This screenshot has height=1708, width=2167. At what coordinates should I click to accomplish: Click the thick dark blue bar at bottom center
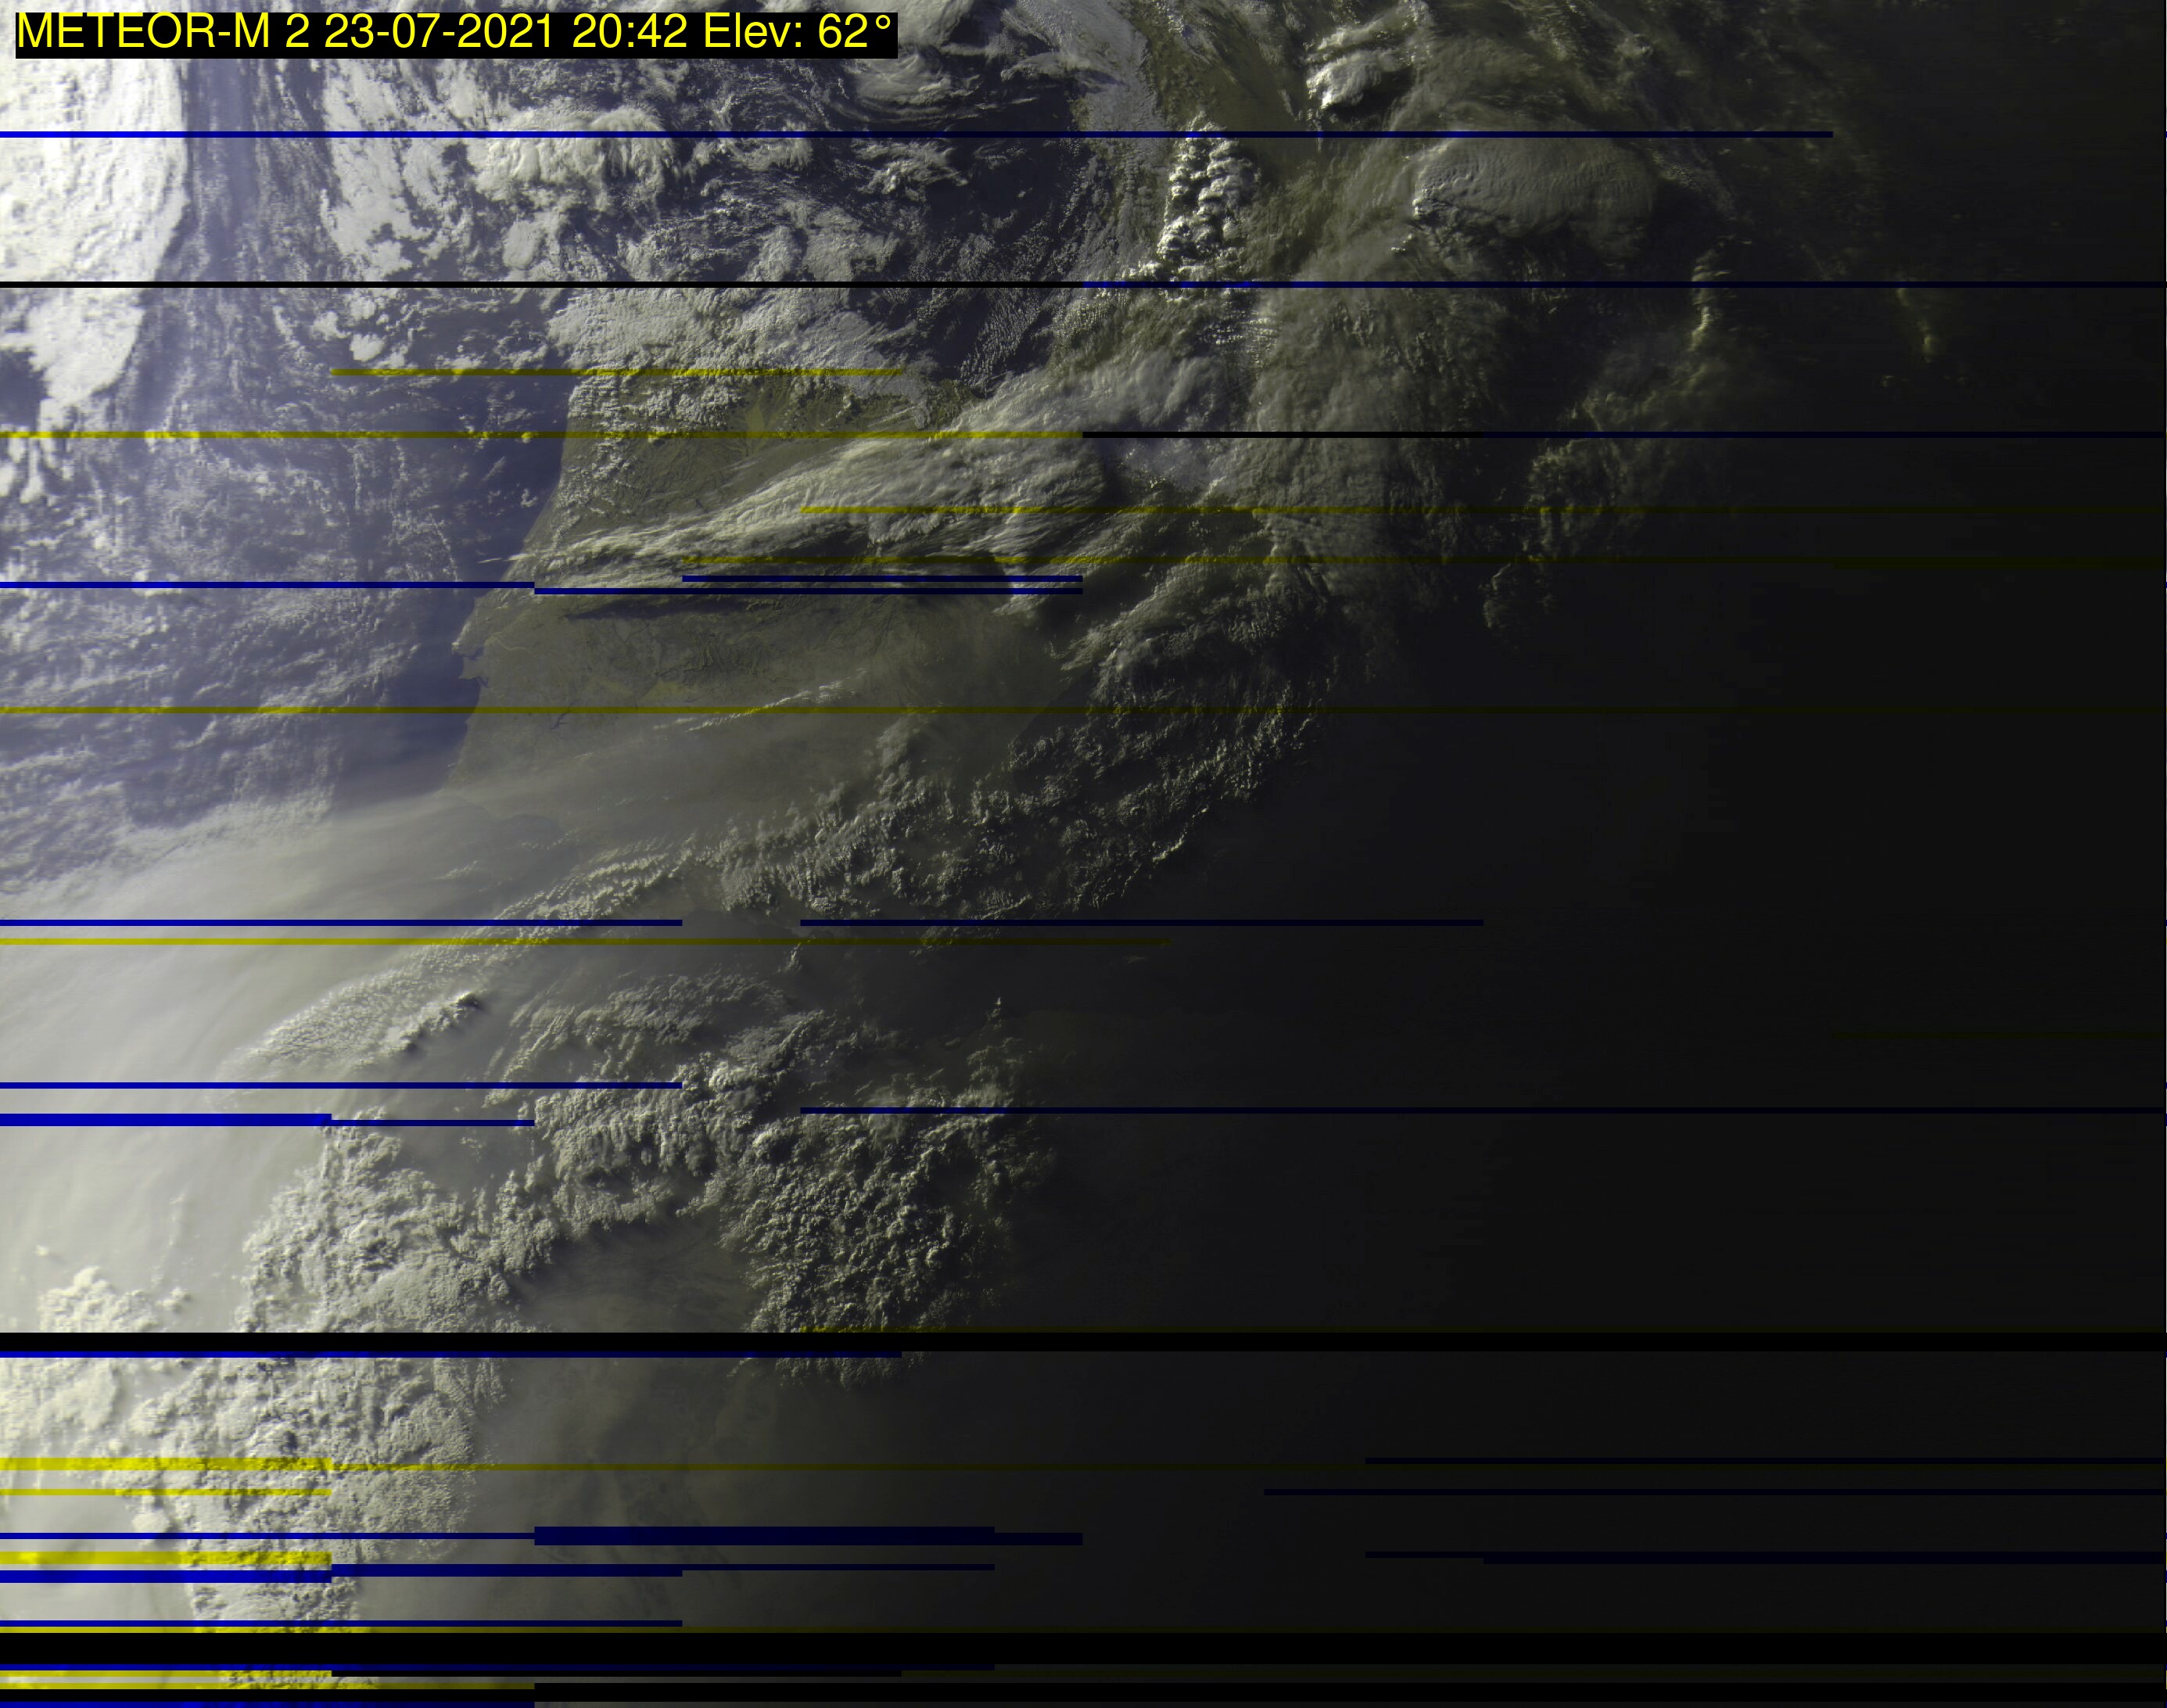click(765, 1535)
